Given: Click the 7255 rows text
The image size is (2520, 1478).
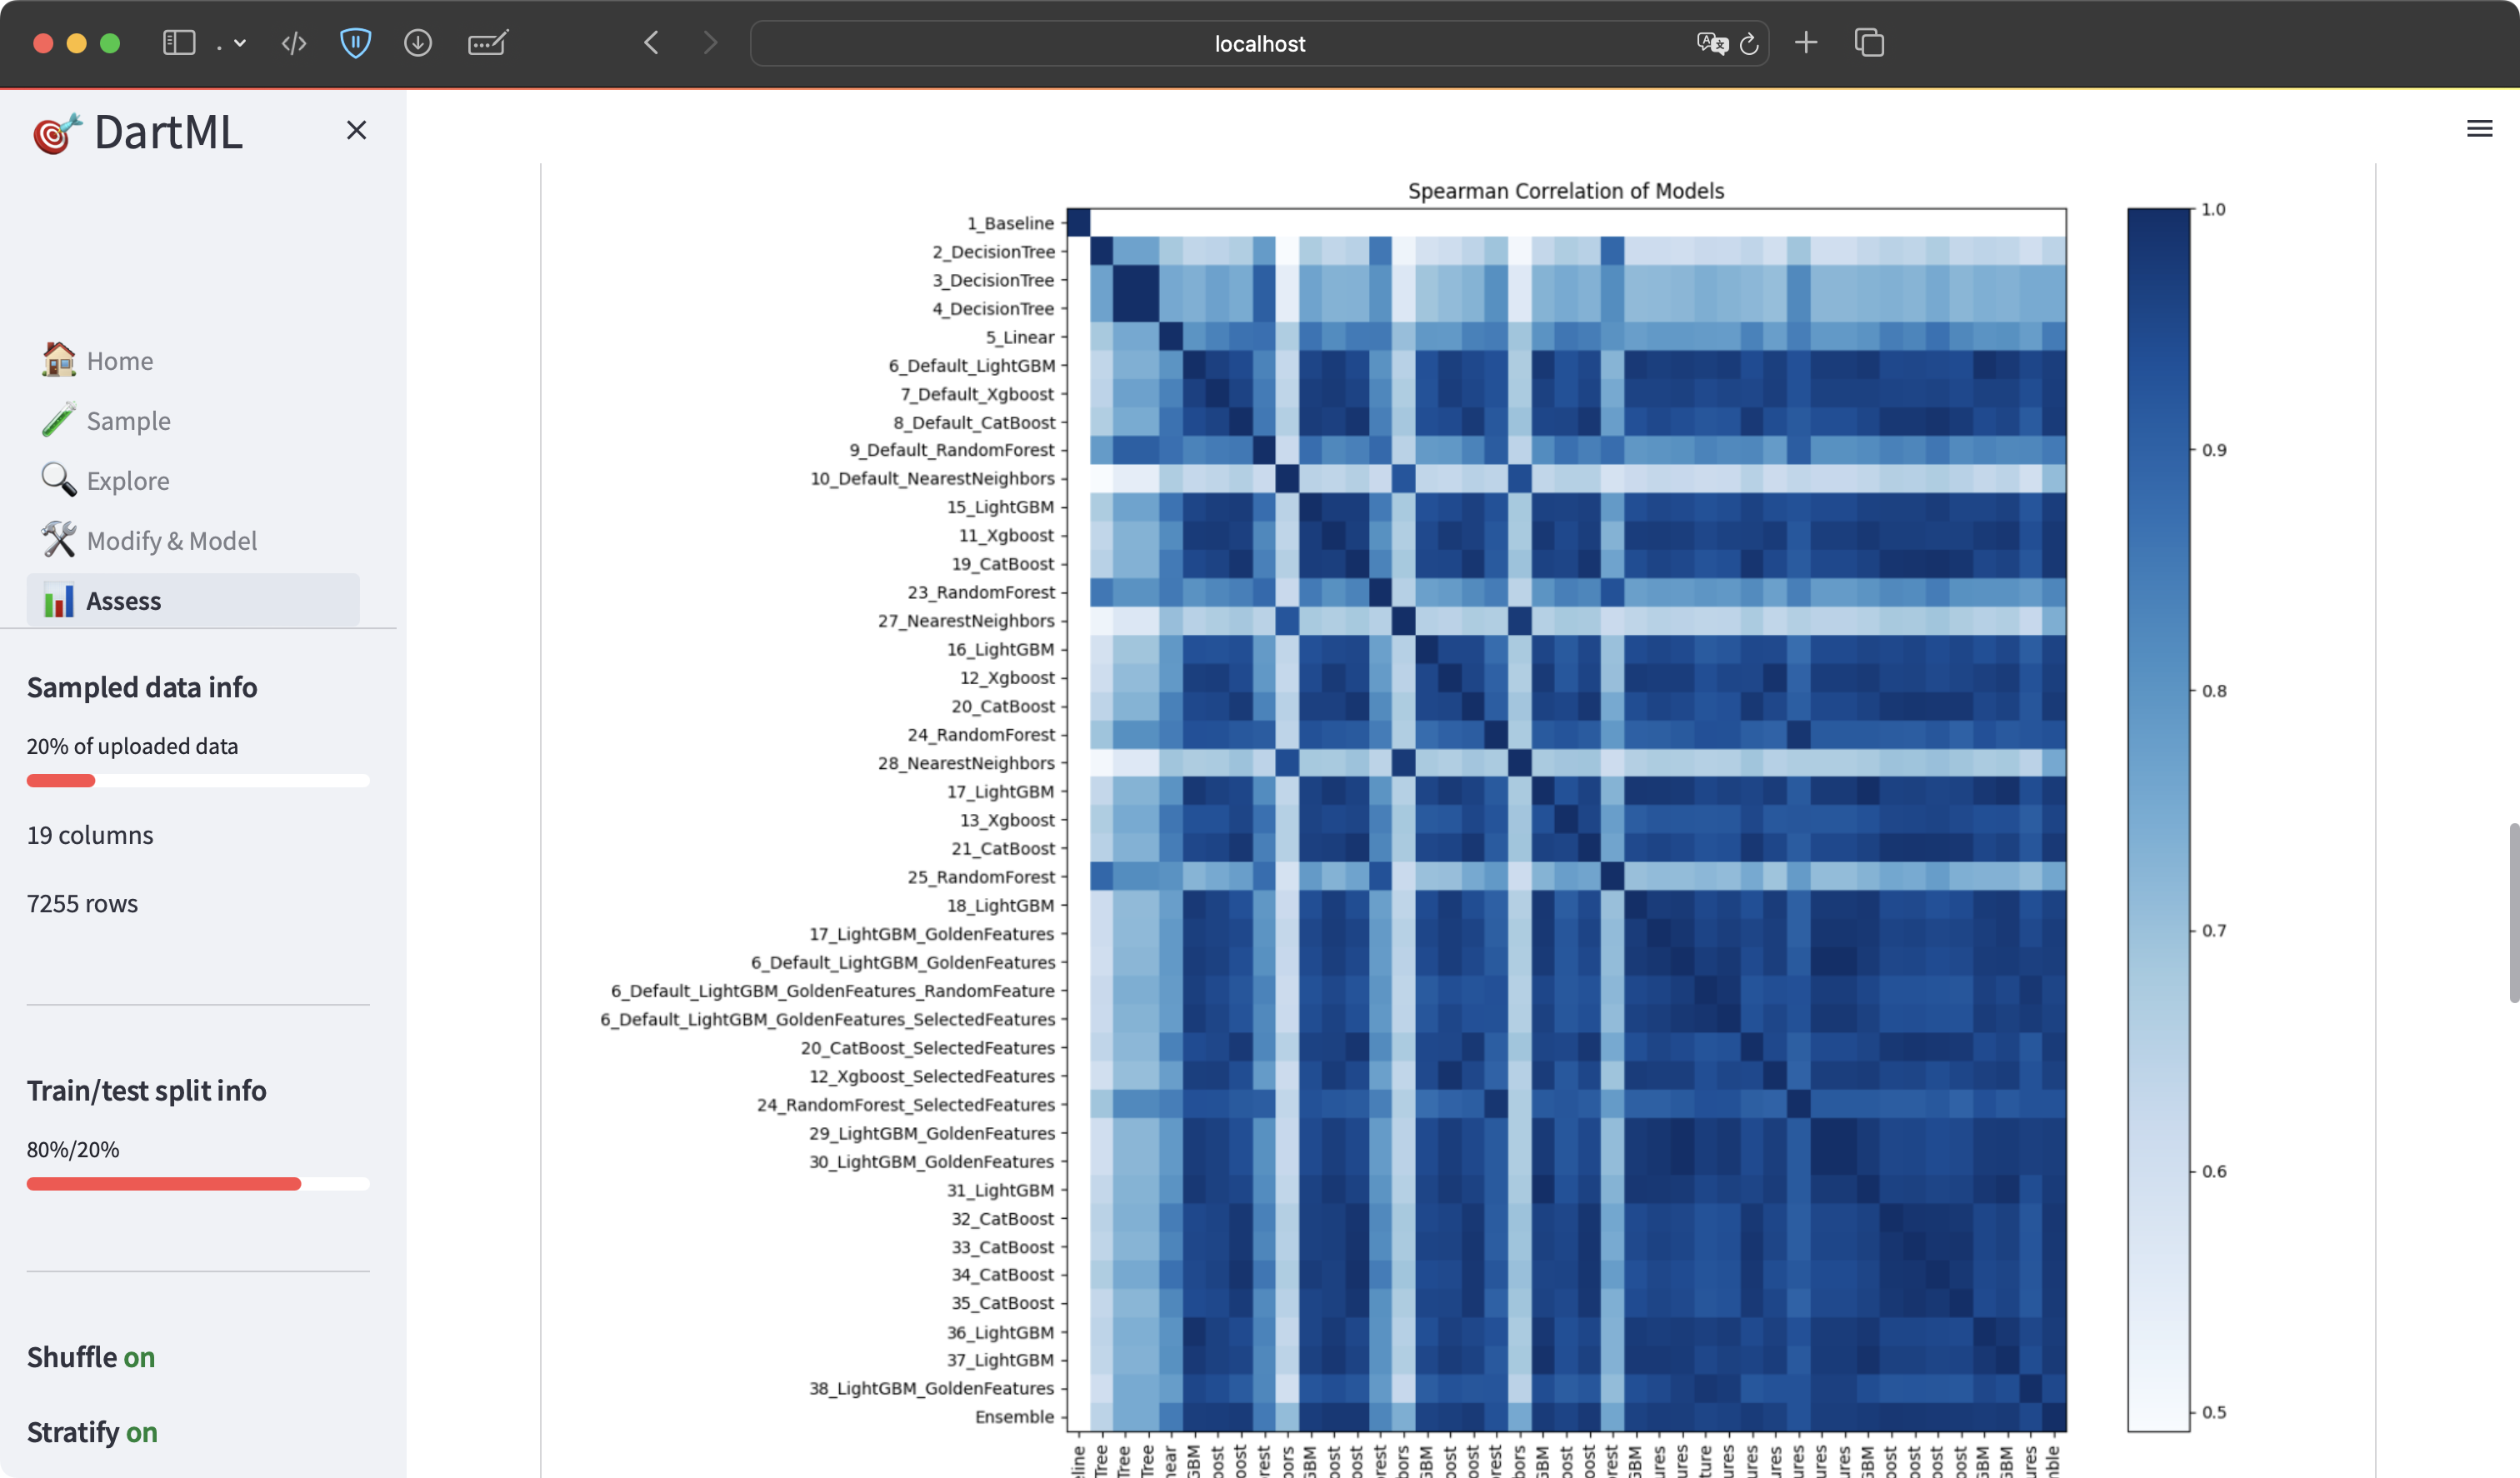Looking at the screenshot, I should click(x=82, y=904).
